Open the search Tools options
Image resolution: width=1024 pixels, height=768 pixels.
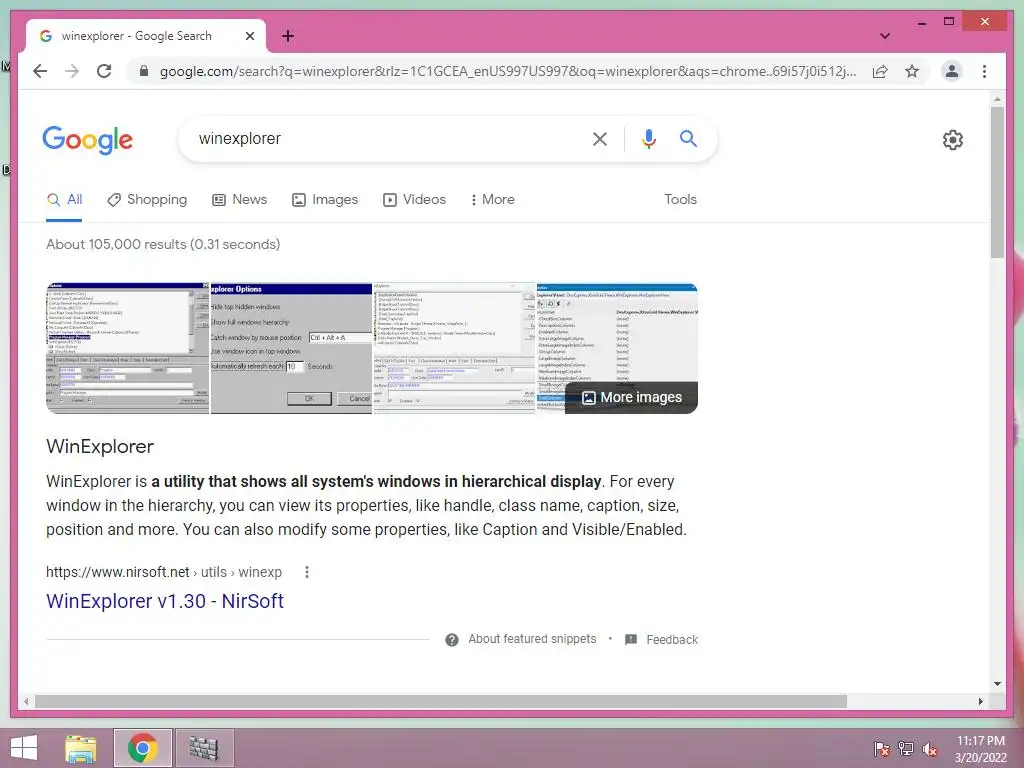[680, 200]
